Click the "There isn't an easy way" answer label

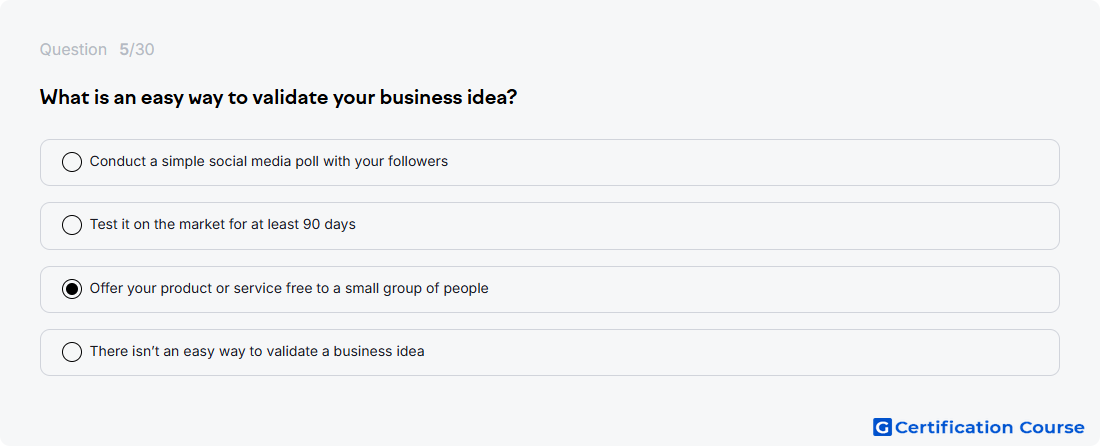coord(257,351)
